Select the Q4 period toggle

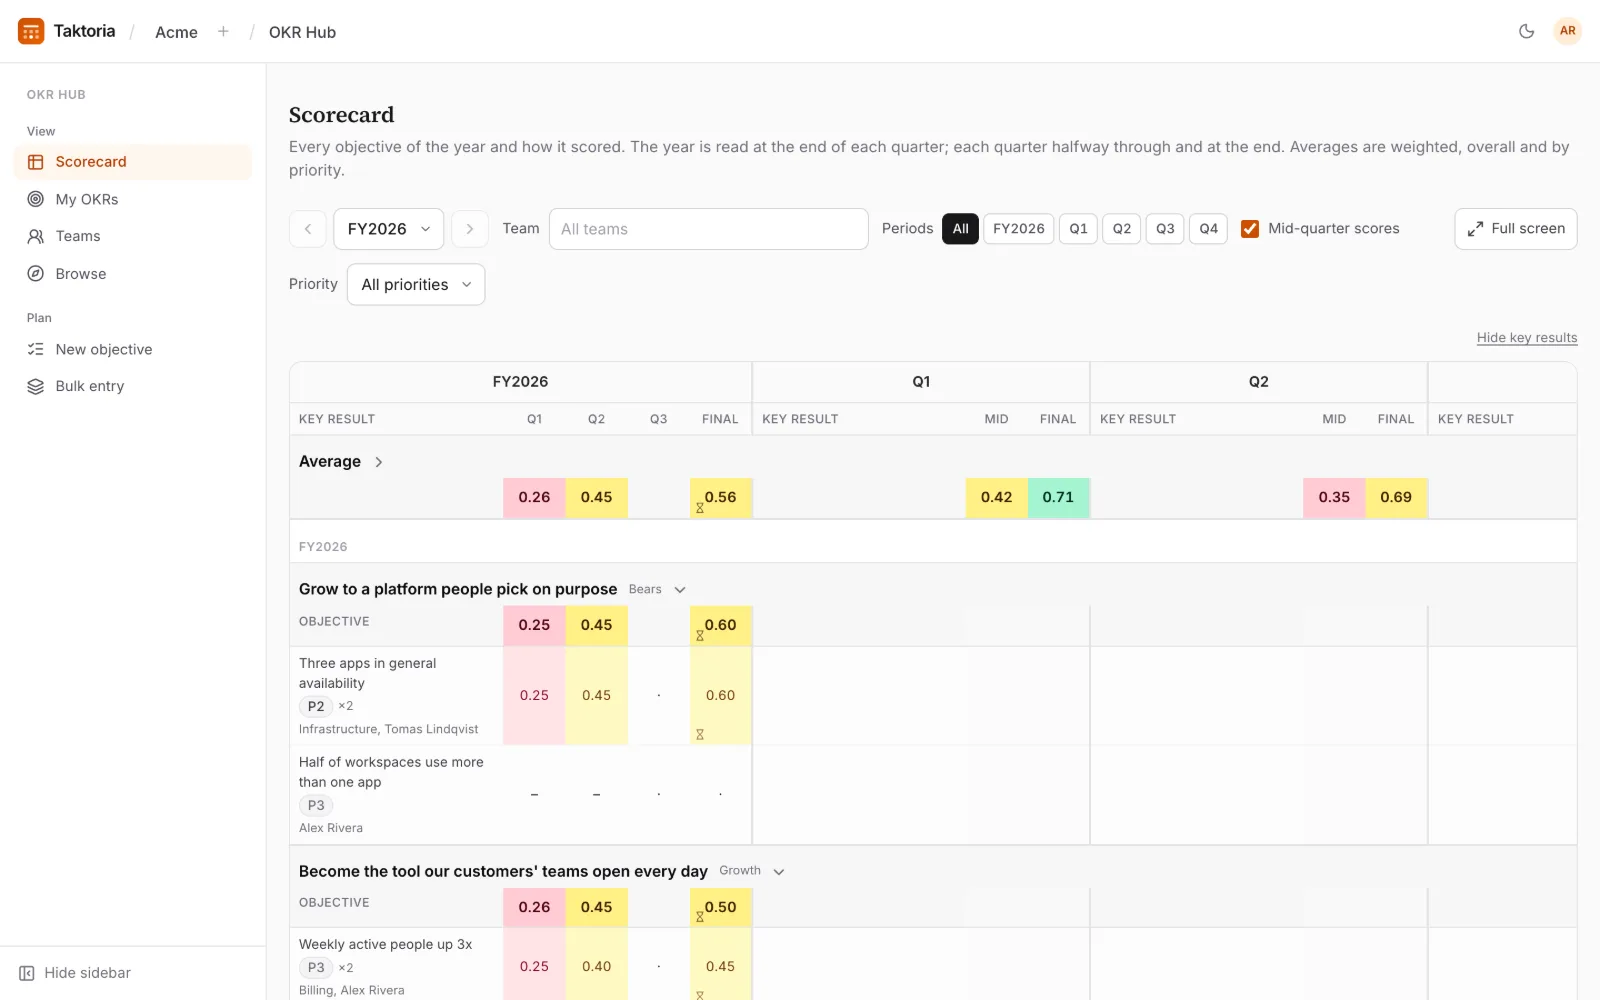(1208, 229)
